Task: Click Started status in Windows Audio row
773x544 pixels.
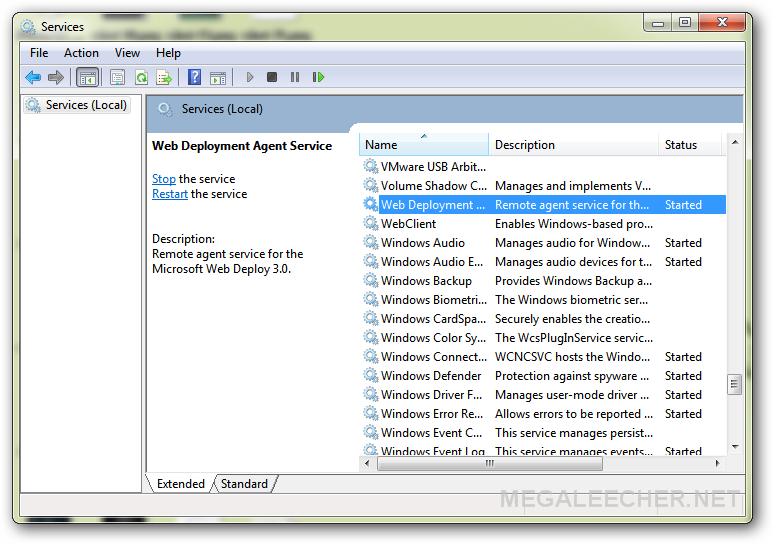Action: coord(683,243)
